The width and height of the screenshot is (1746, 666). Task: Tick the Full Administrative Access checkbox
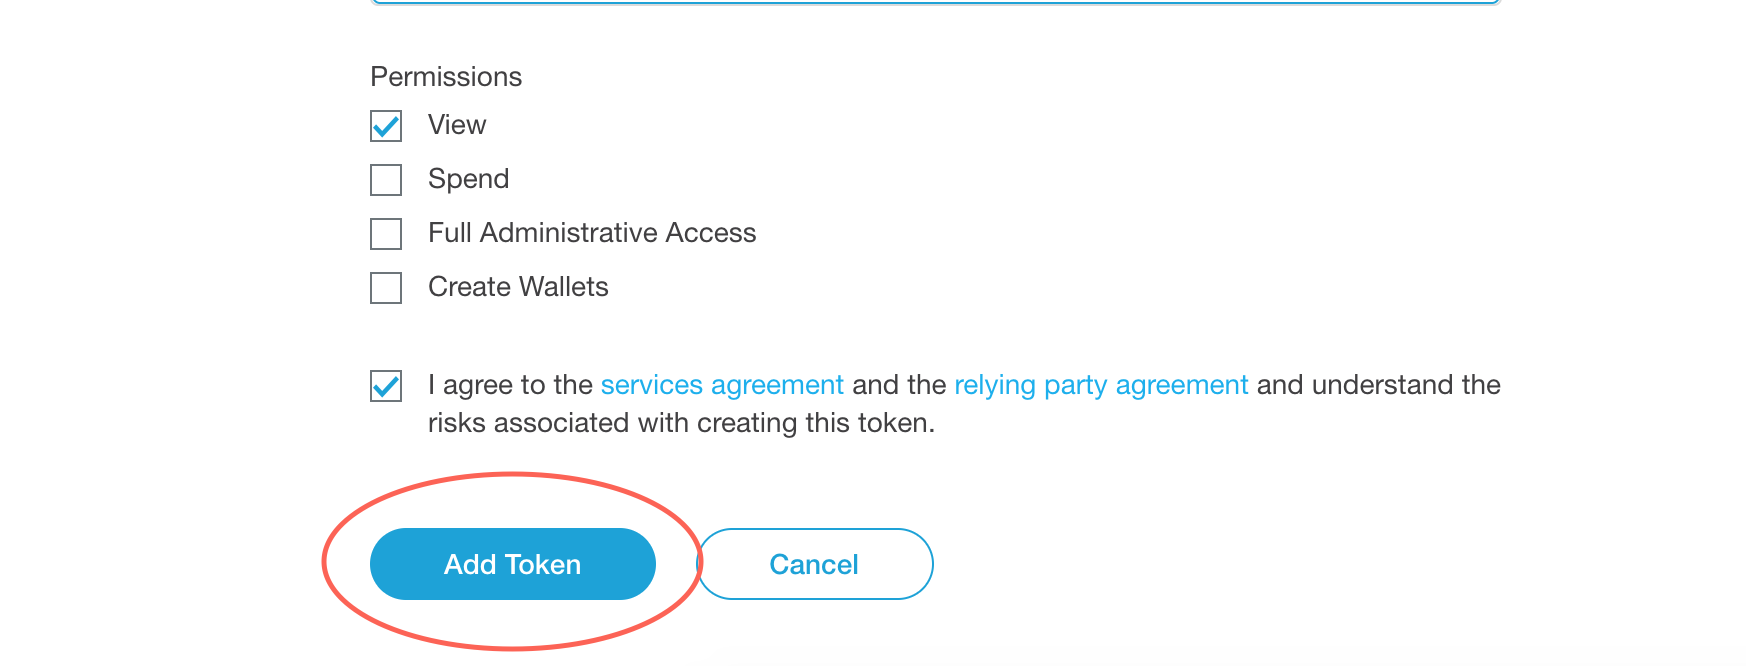(386, 234)
